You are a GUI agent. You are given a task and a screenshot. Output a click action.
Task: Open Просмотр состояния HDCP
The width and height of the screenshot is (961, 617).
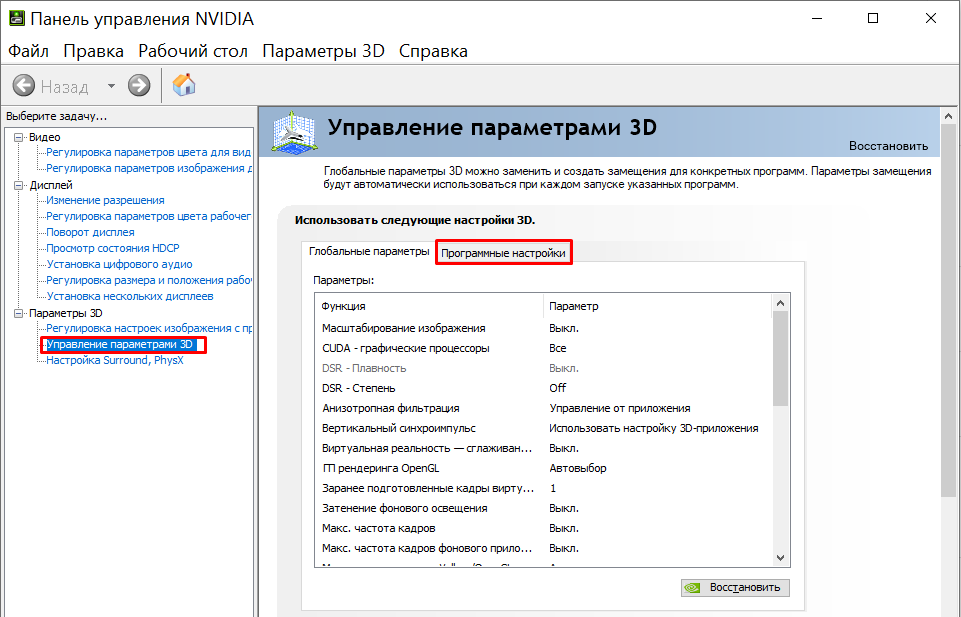pyautogui.click(x=113, y=248)
